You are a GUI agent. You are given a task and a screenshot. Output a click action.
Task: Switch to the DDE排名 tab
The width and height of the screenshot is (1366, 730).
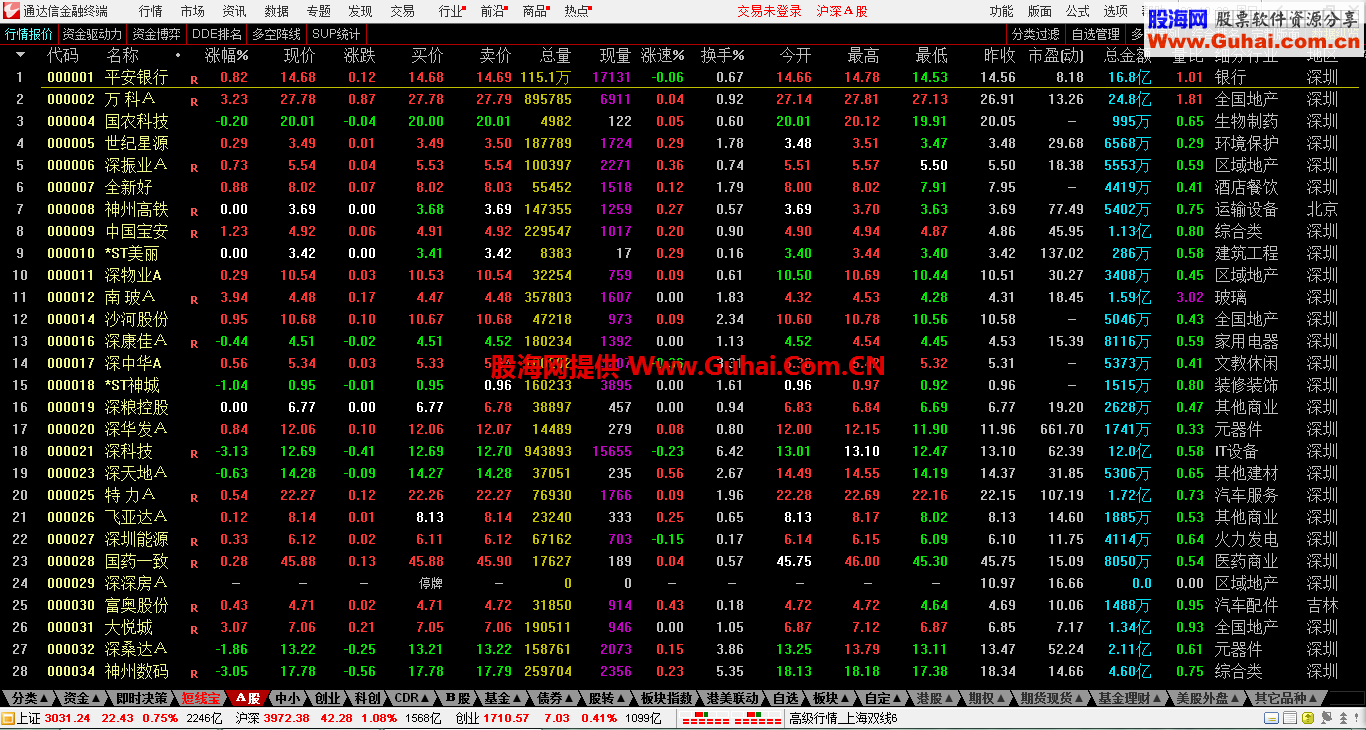[216, 33]
